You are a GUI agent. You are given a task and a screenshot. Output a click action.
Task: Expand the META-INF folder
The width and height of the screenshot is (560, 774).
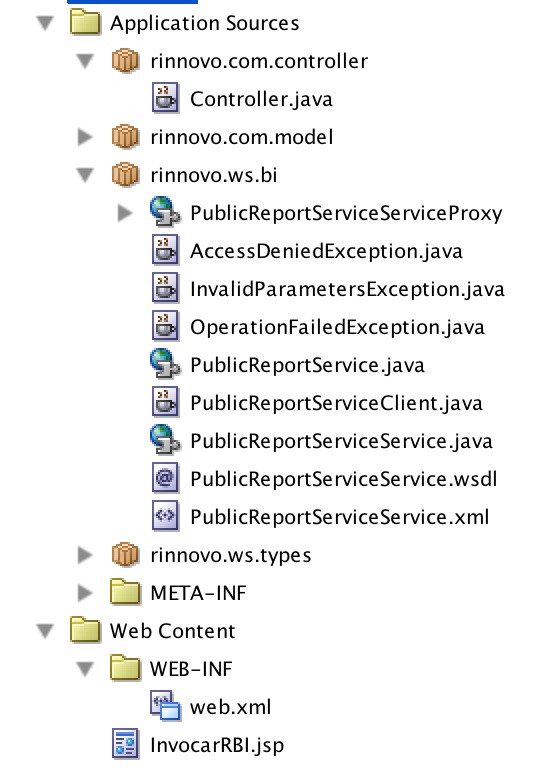(x=85, y=593)
